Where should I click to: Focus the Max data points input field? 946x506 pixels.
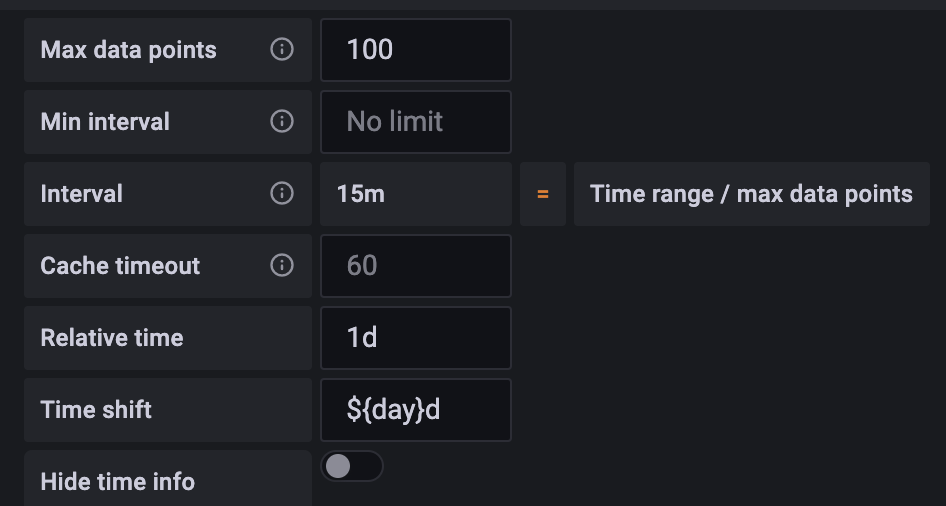click(x=416, y=50)
